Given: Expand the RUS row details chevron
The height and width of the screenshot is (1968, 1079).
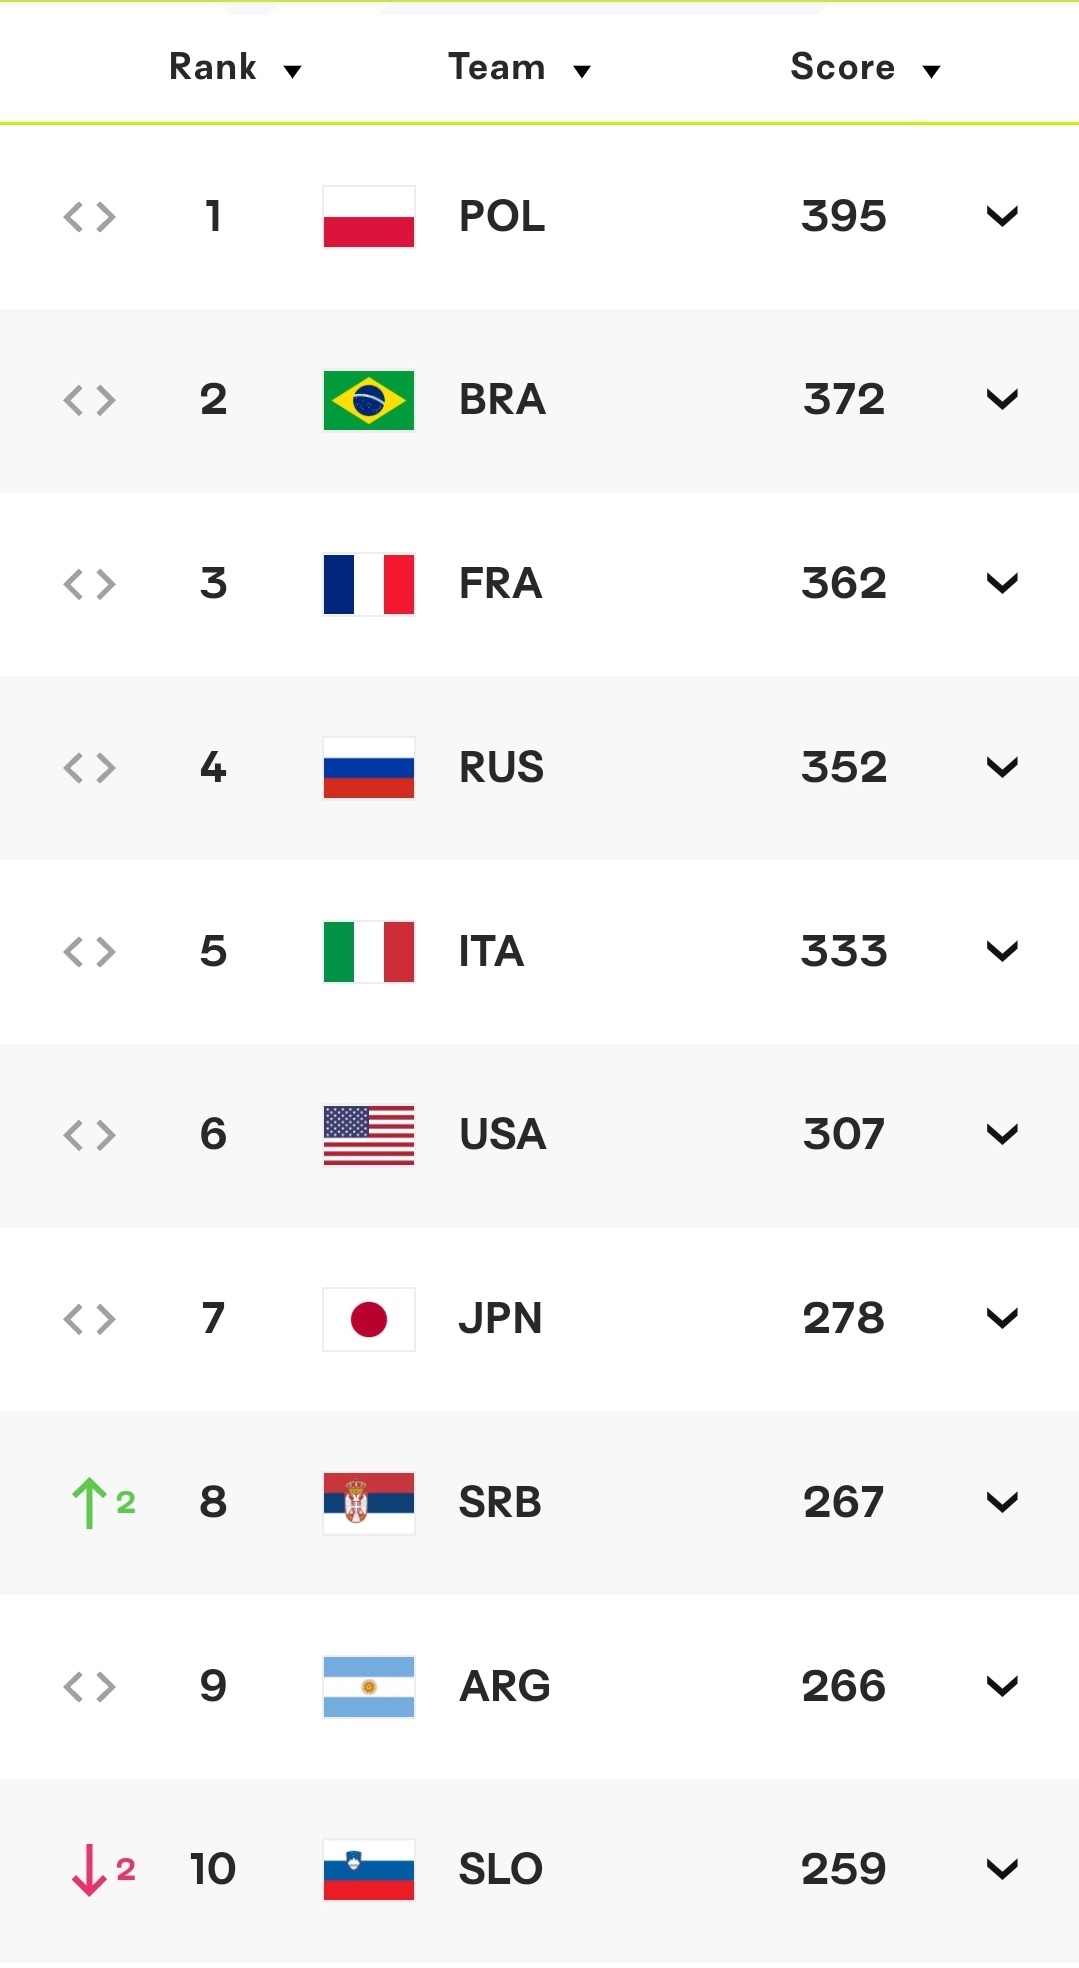Looking at the screenshot, I should [1002, 768].
